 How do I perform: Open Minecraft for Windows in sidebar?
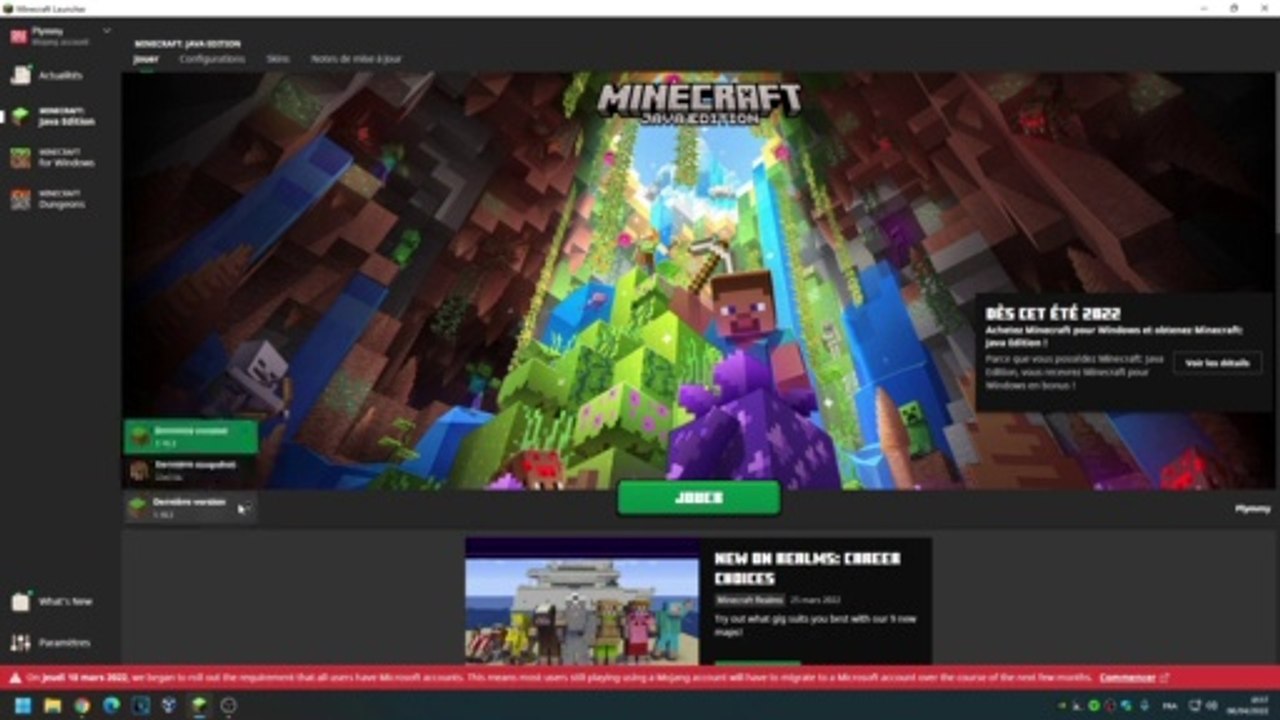tap(56, 158)
